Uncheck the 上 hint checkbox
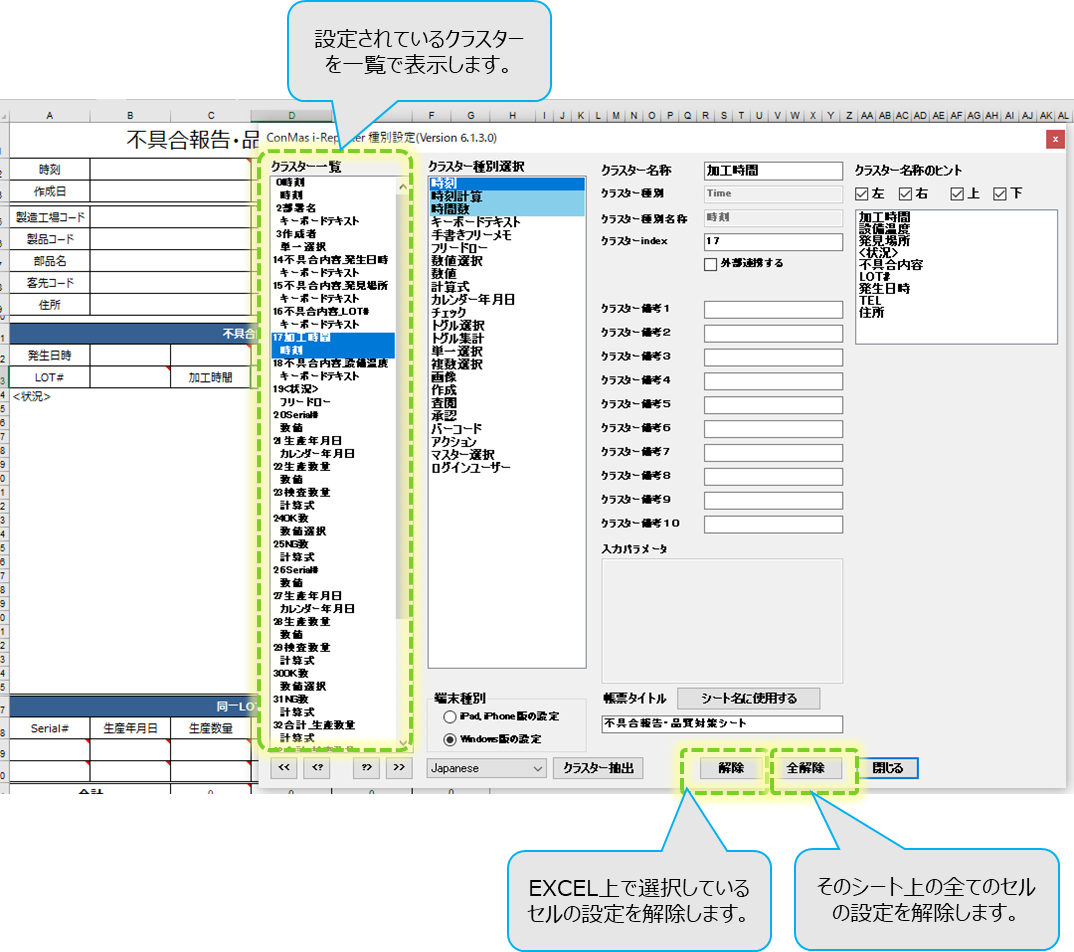 [x=956, y=193]
